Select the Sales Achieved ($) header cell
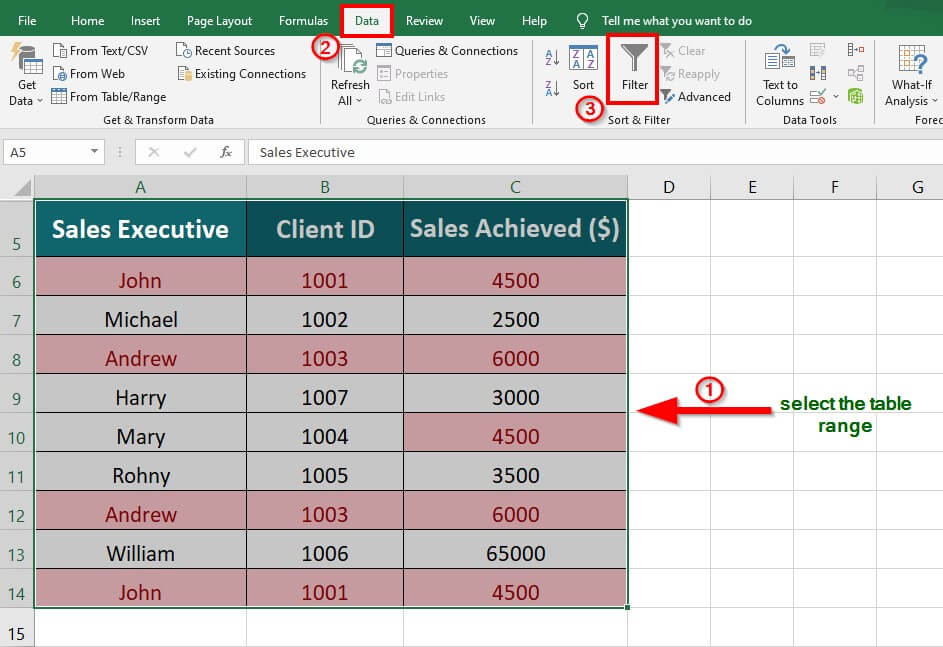943x647 pixels. [x=515, y=229]
